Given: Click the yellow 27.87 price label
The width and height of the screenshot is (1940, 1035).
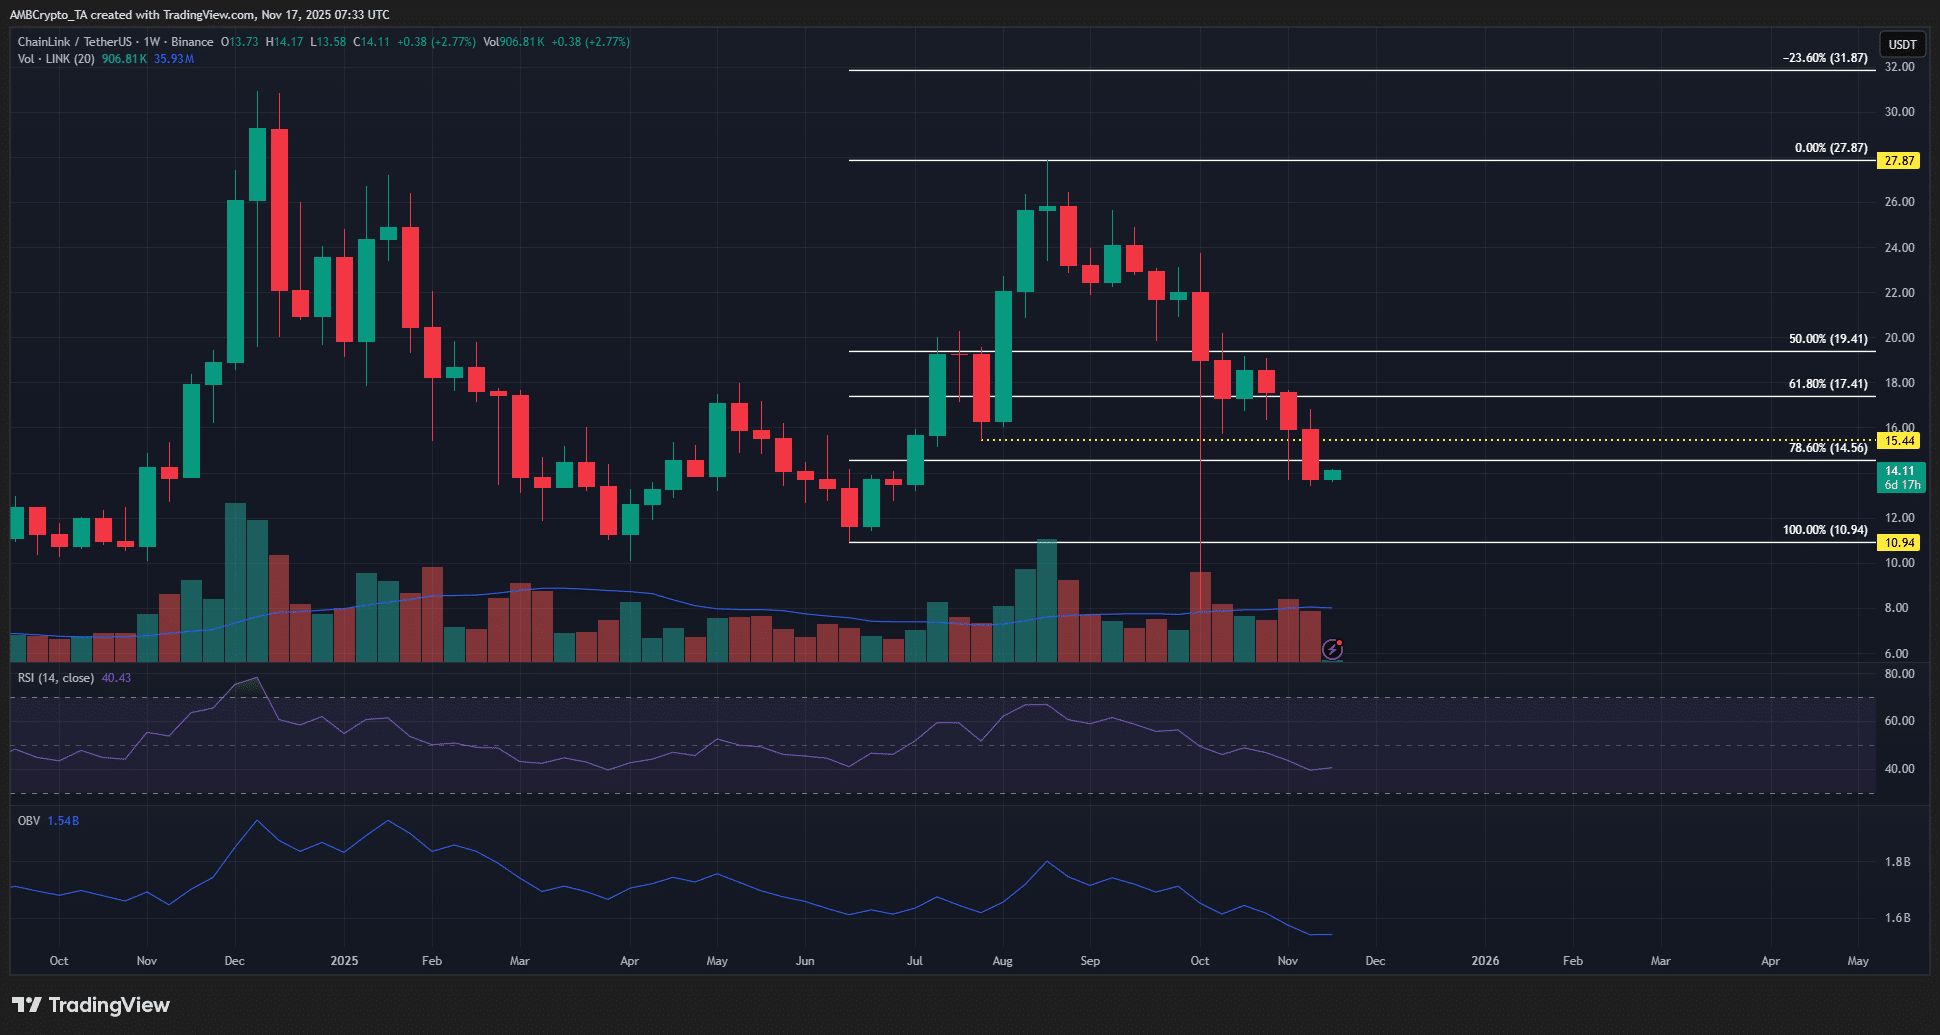Looking at the screenshot, I should pos(1899,161).
